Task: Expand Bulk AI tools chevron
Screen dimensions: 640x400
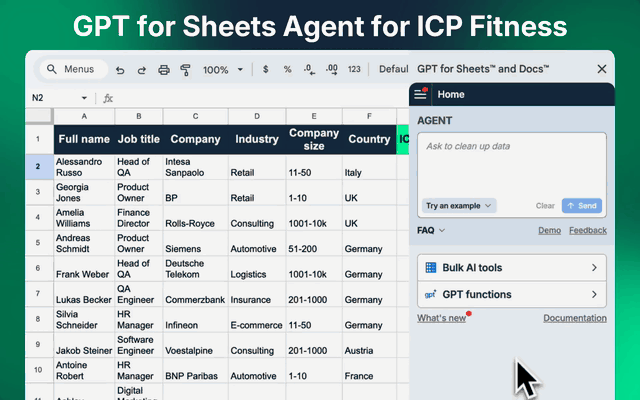Action: (x=594, y=268)
